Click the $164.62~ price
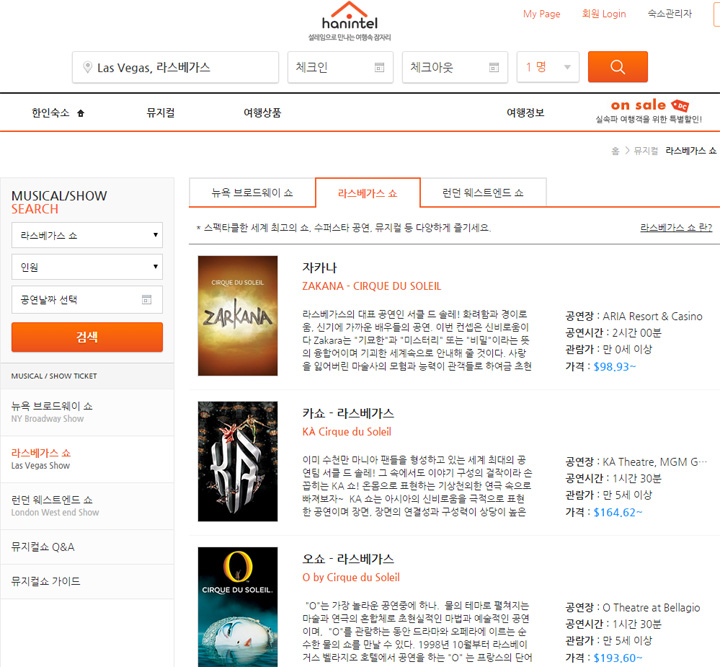The image size is (720, 667). click(618, 512)
